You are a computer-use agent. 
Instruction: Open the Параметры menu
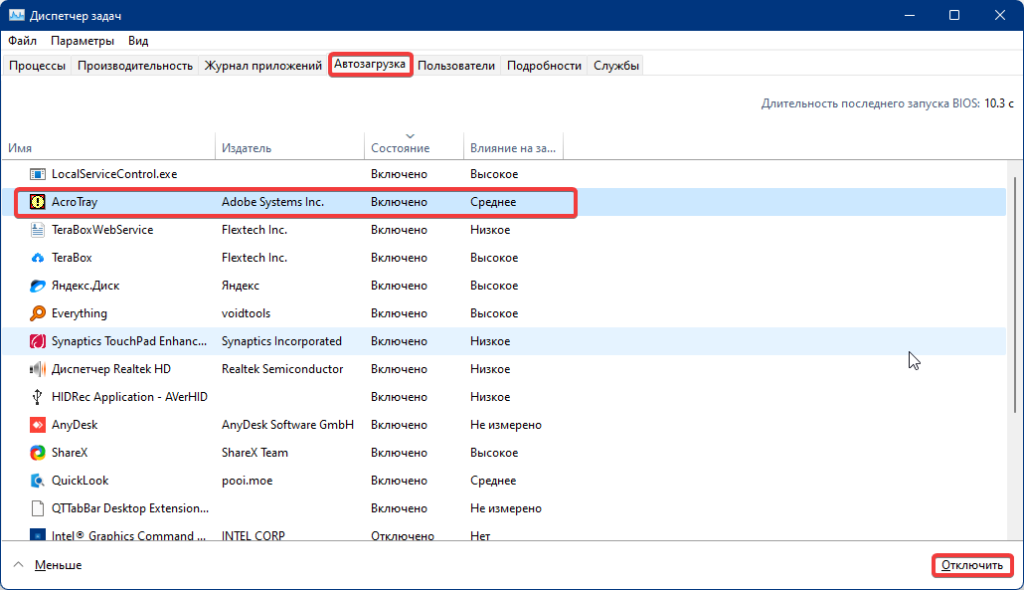tap(82, 41)
